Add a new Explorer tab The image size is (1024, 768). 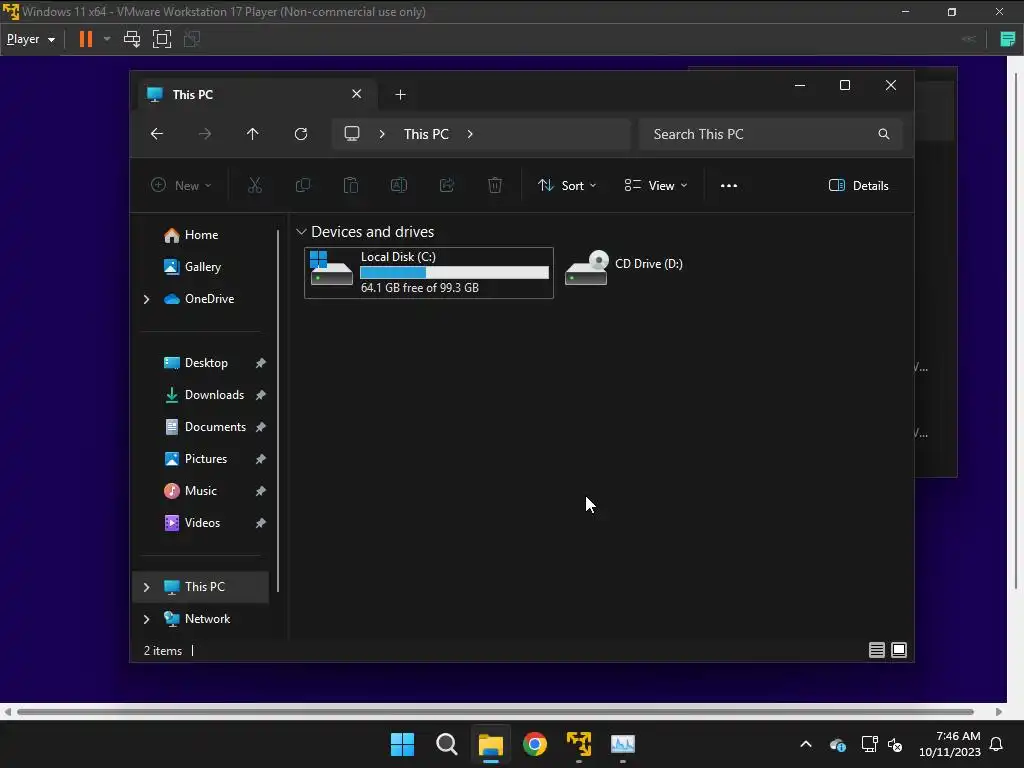pyautogui.click(x=400, y=95)
